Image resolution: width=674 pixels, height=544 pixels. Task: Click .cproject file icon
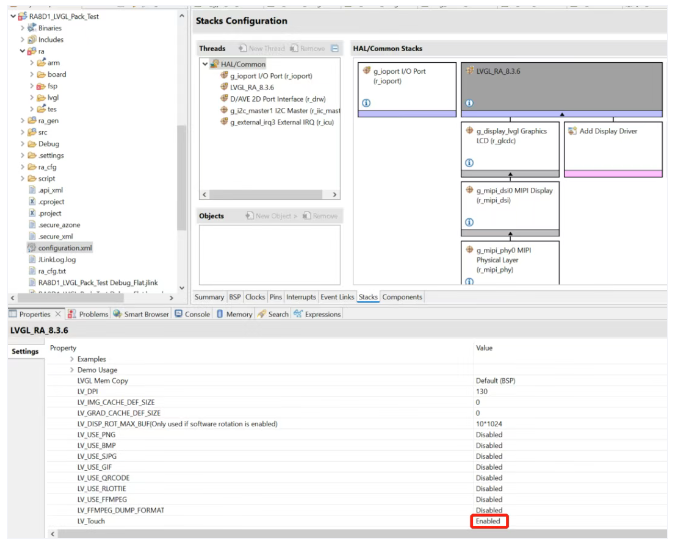click(32, 202)
